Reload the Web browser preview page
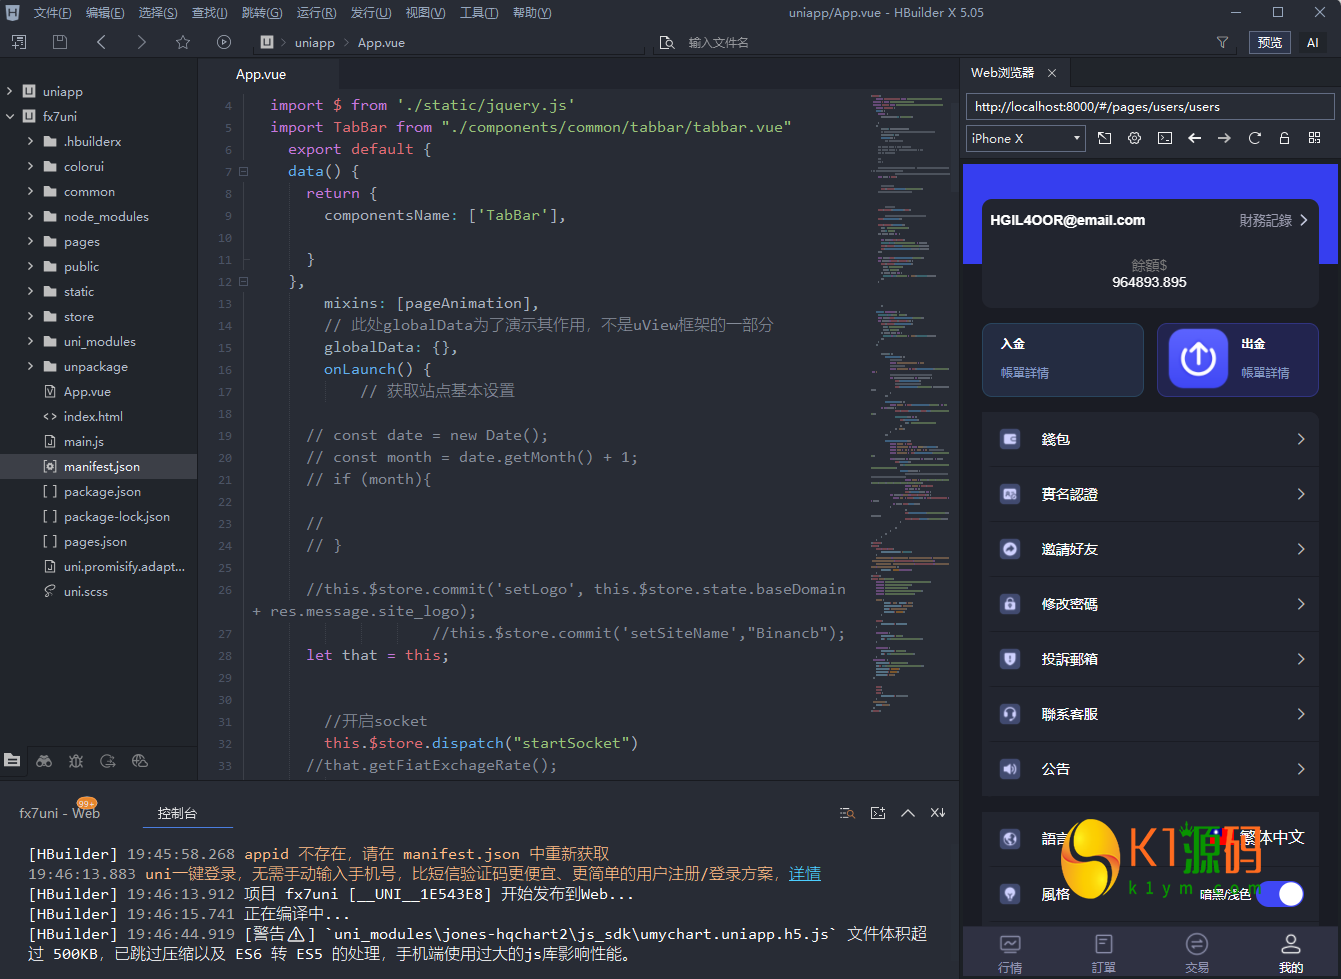The width and height of the screenshot is (1341, 979). pyautogui.click(x=1254, y=138)
